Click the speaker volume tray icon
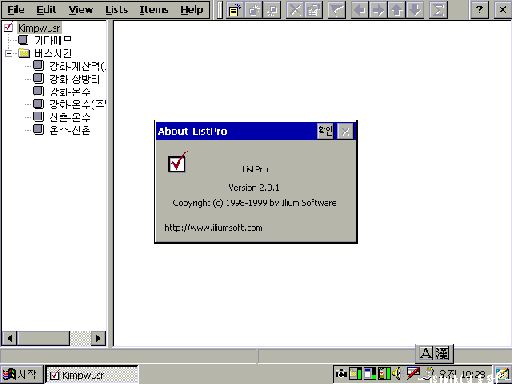Viewport: 512px width, 384px height. click(396, 374)
